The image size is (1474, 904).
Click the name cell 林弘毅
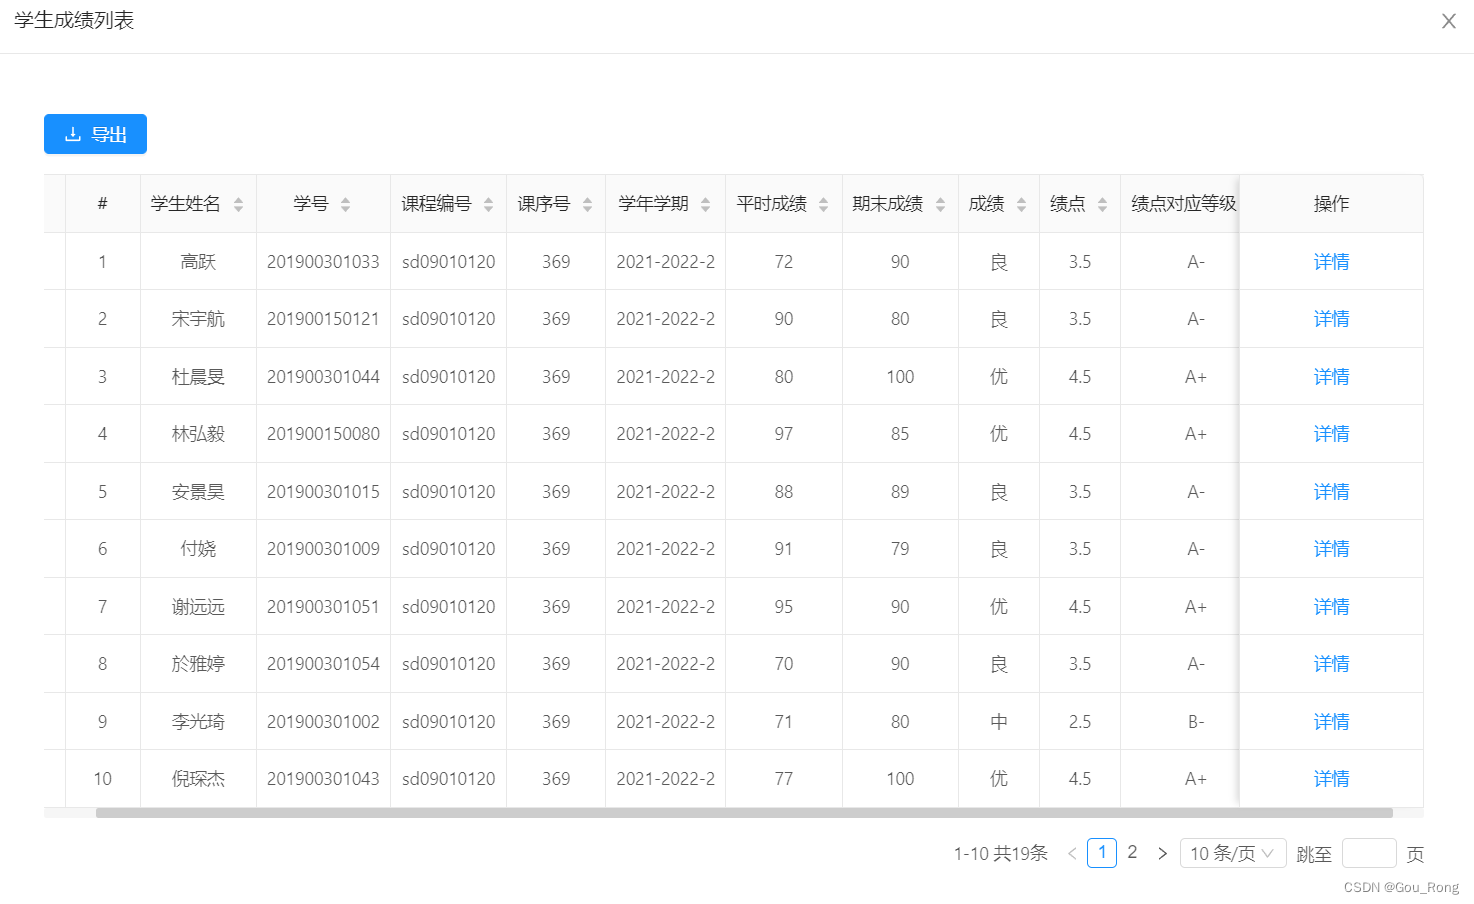pos(198,434)
